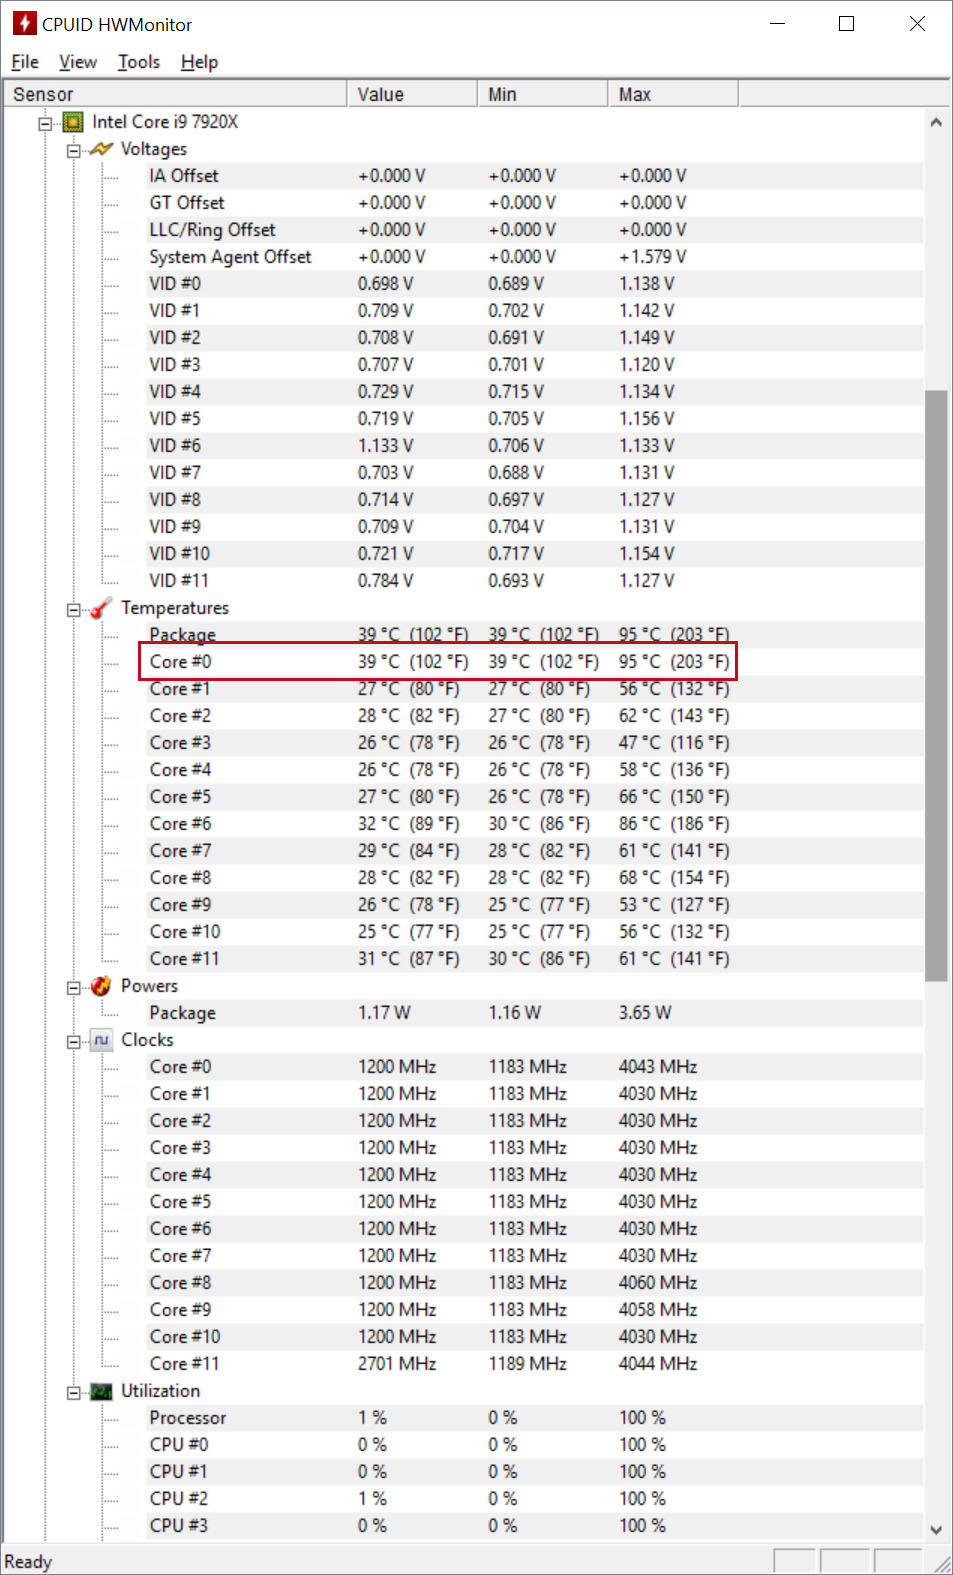Viewport: 953px width, 1575px height.
Task: Select the Core #0 clock row
Action: click(535, 1067)
